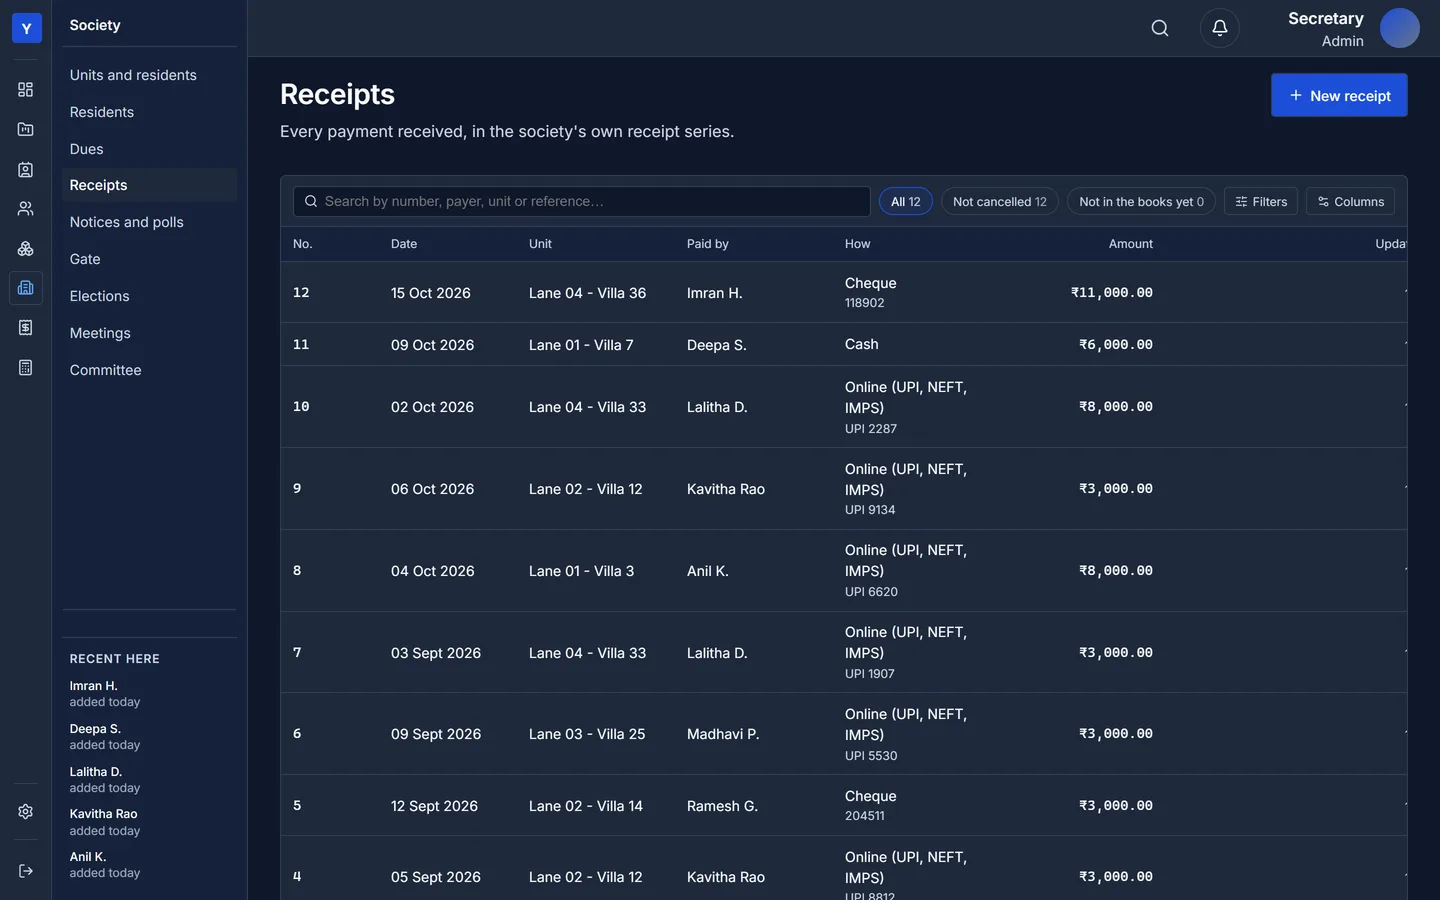Open the dashboard grid icon in the sidebar rail
This screenshot has width=1440, height=900.
click(26, 90)
